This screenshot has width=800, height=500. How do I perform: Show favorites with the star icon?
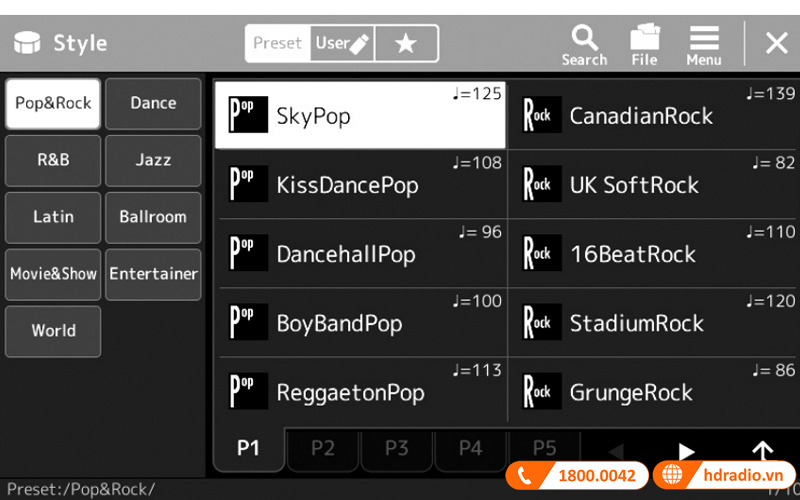click(x=406, y=44)
